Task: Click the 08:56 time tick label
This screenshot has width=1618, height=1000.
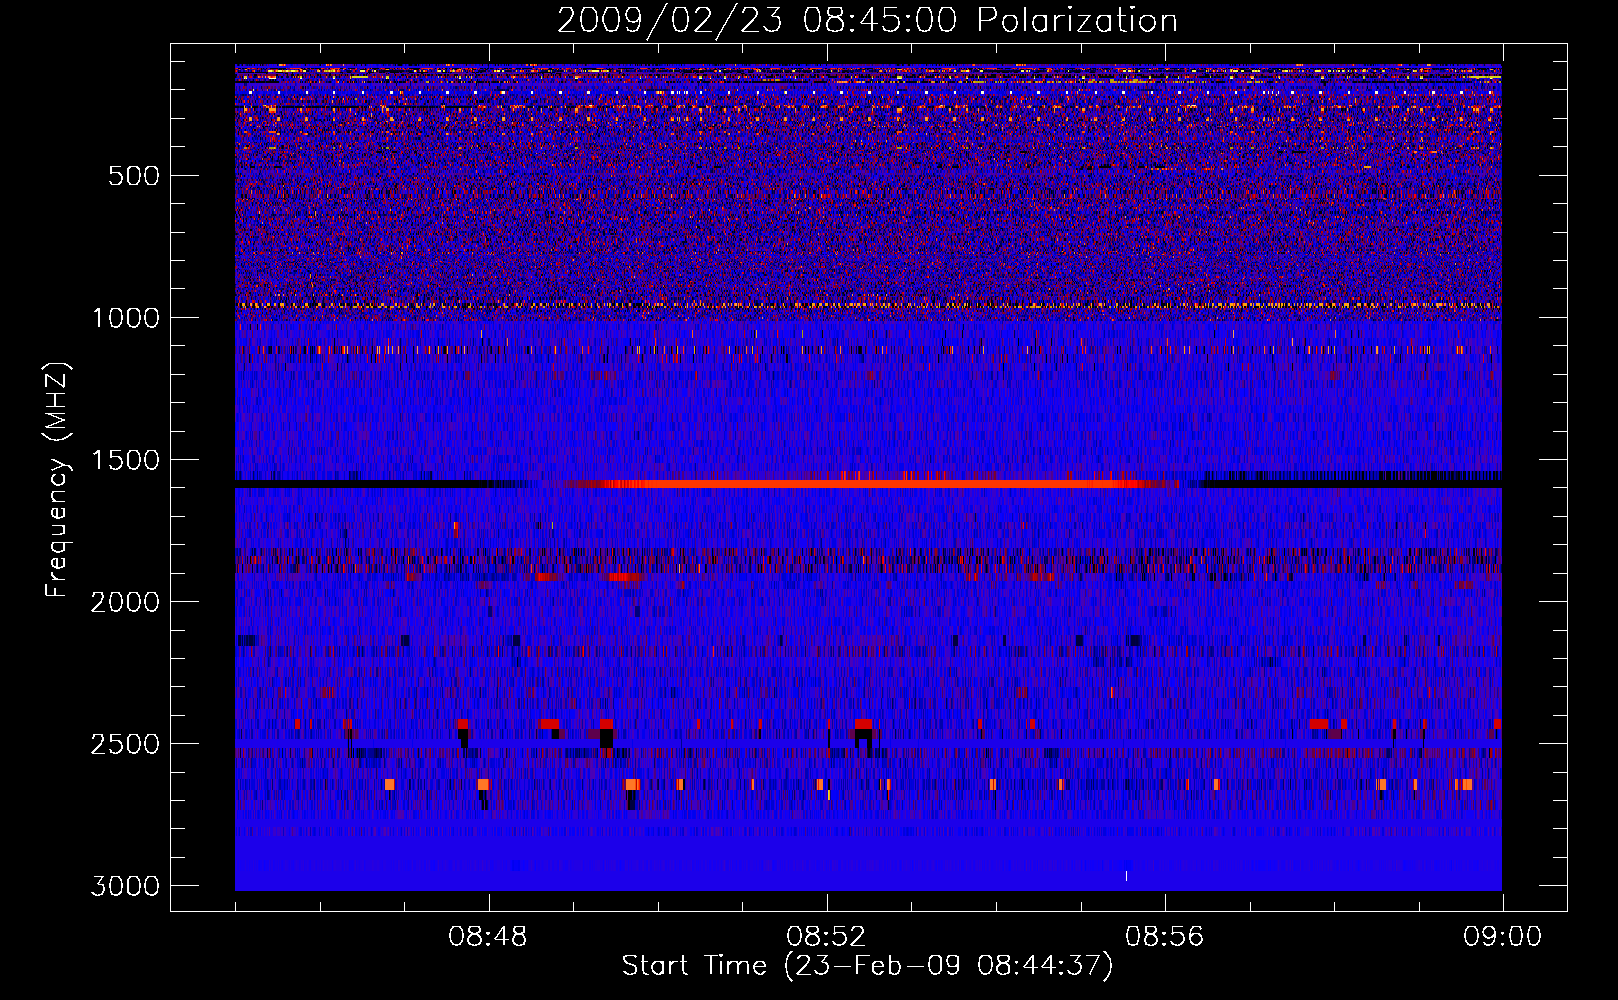Action: click(x=1164, y=937)
